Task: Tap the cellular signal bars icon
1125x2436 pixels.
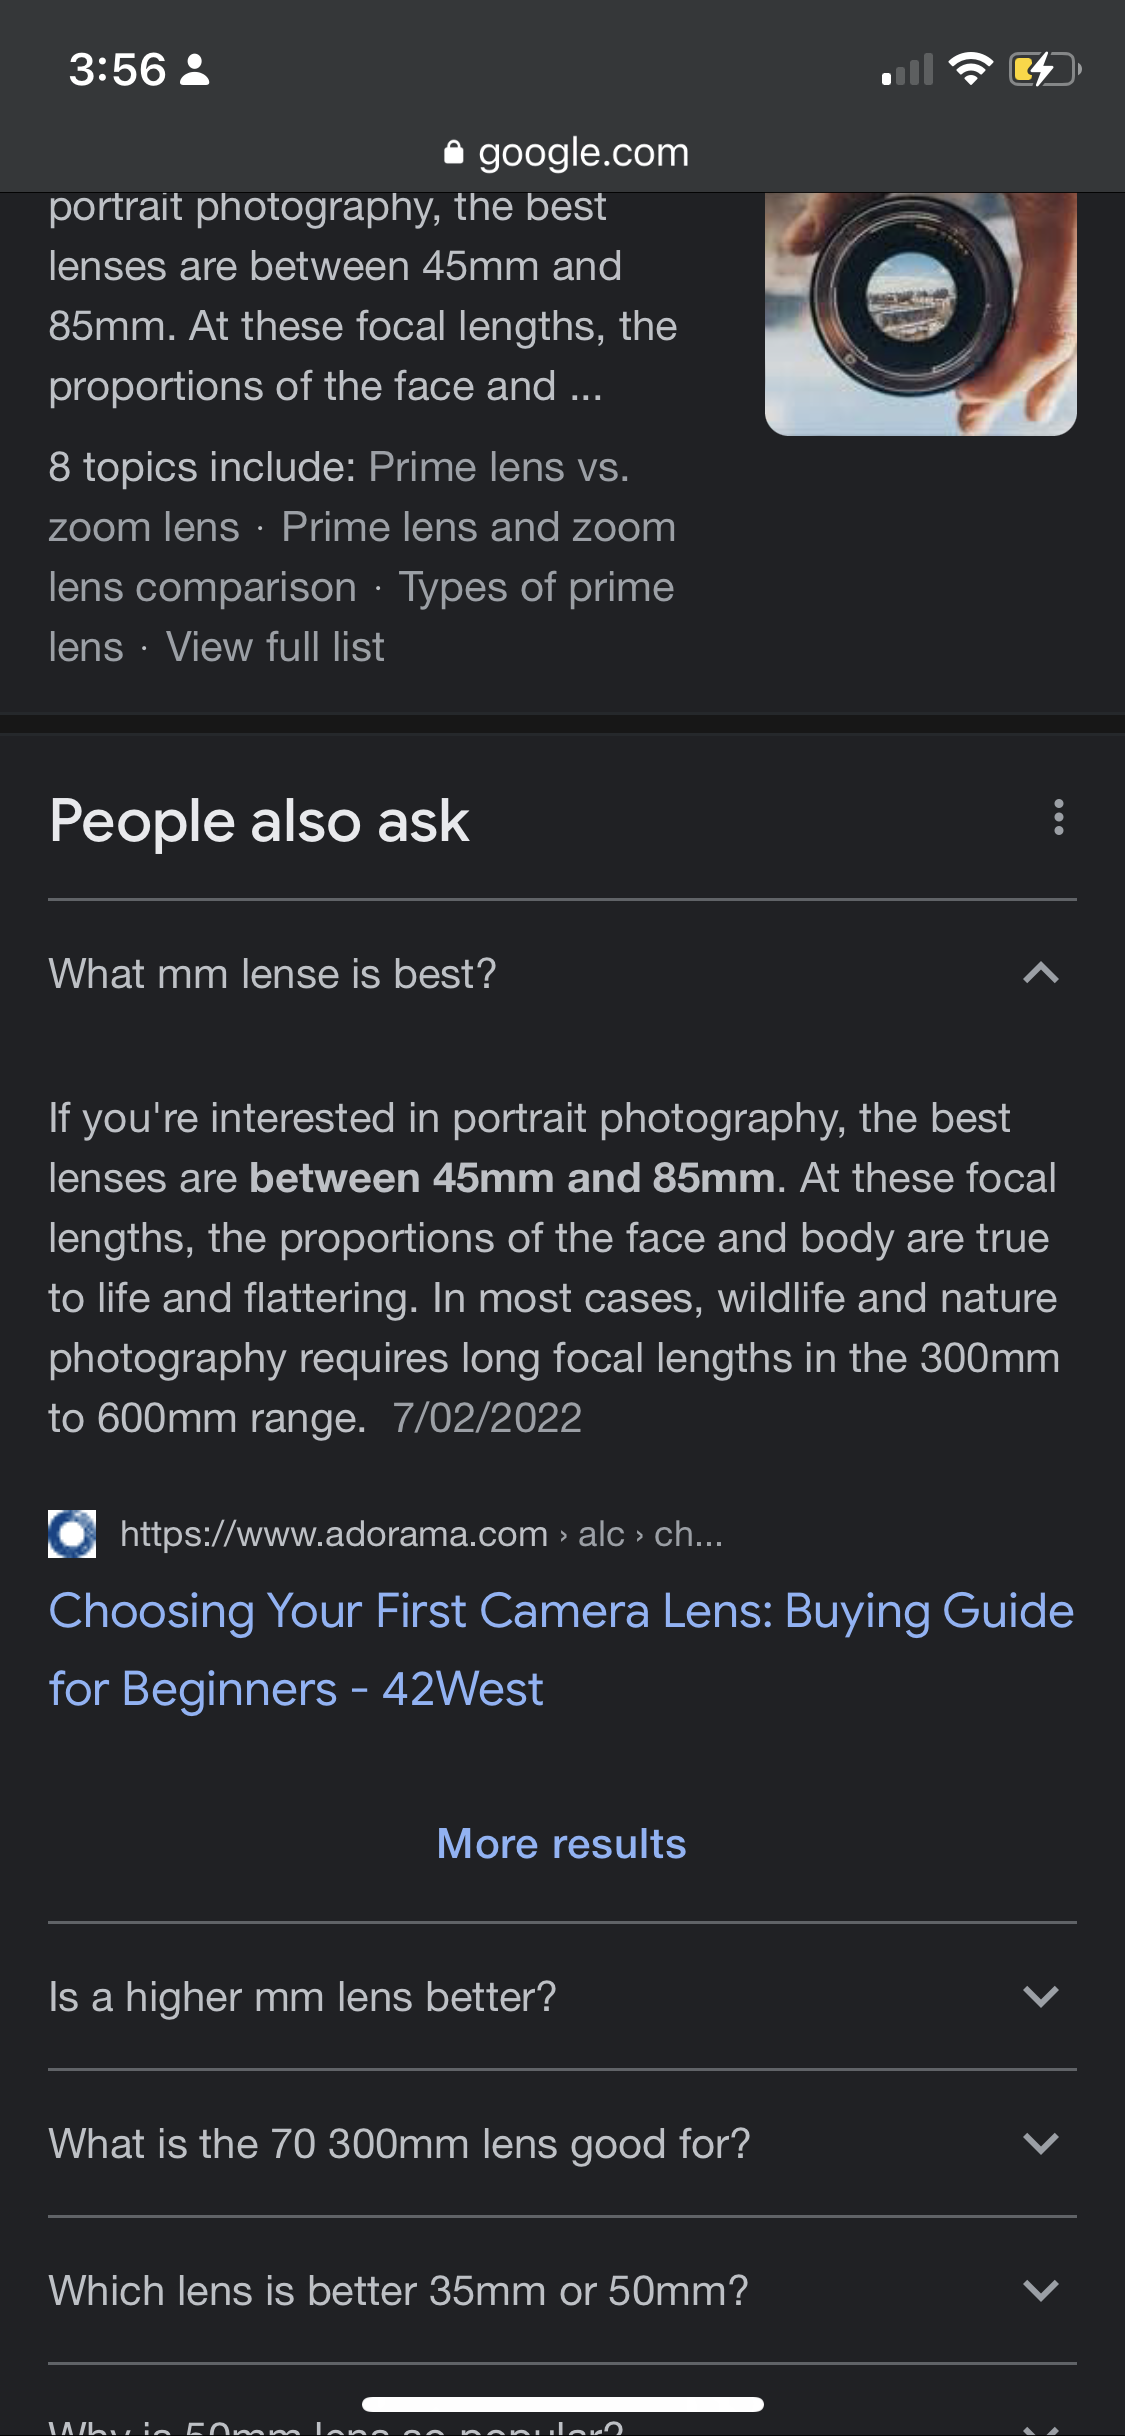Action: click(907, 70)
